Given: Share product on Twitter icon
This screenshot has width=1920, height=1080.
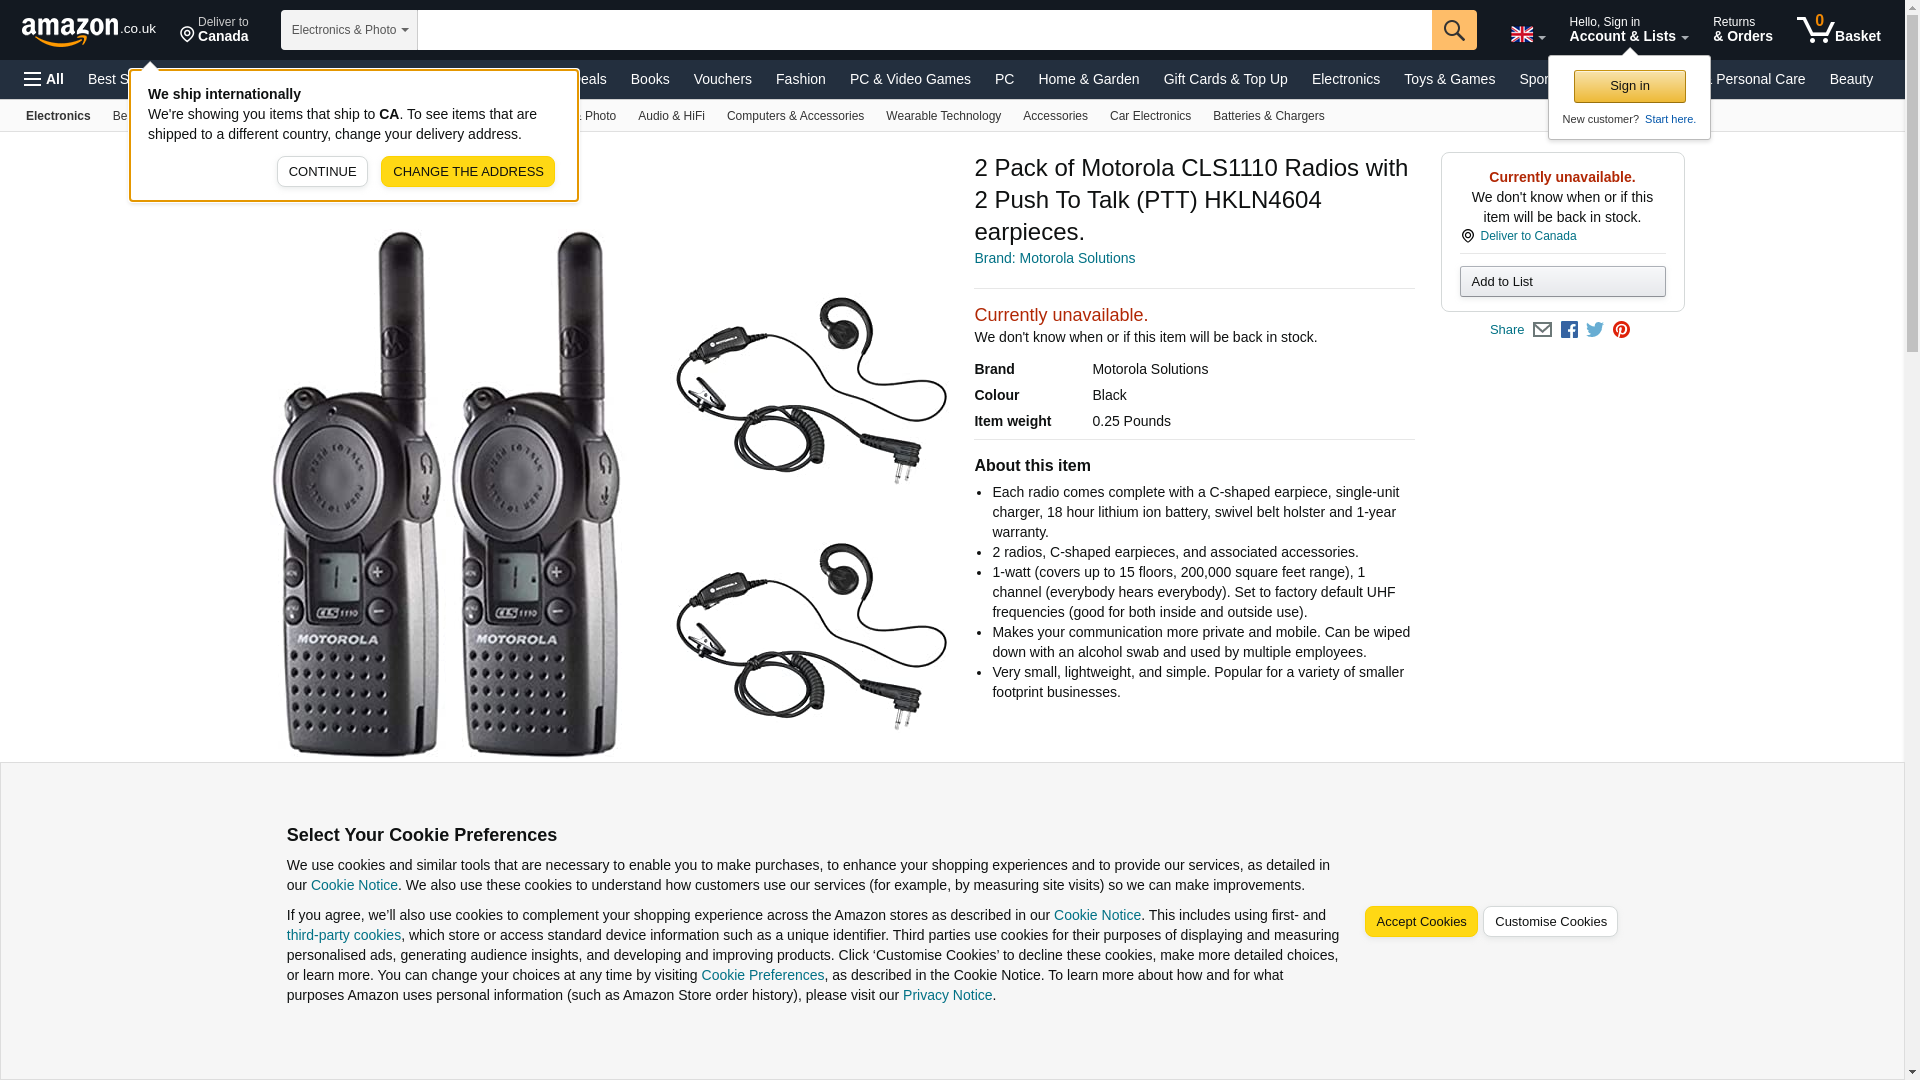Looking at the screenshot, I should click(x=1595, y=330).
